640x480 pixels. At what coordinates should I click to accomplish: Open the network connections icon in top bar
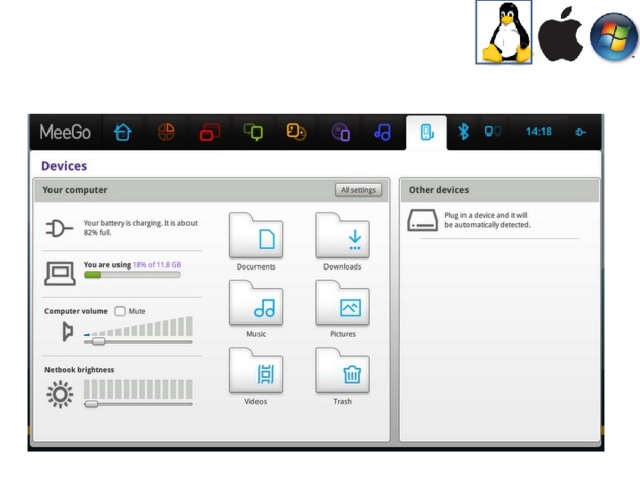point(493,131)
